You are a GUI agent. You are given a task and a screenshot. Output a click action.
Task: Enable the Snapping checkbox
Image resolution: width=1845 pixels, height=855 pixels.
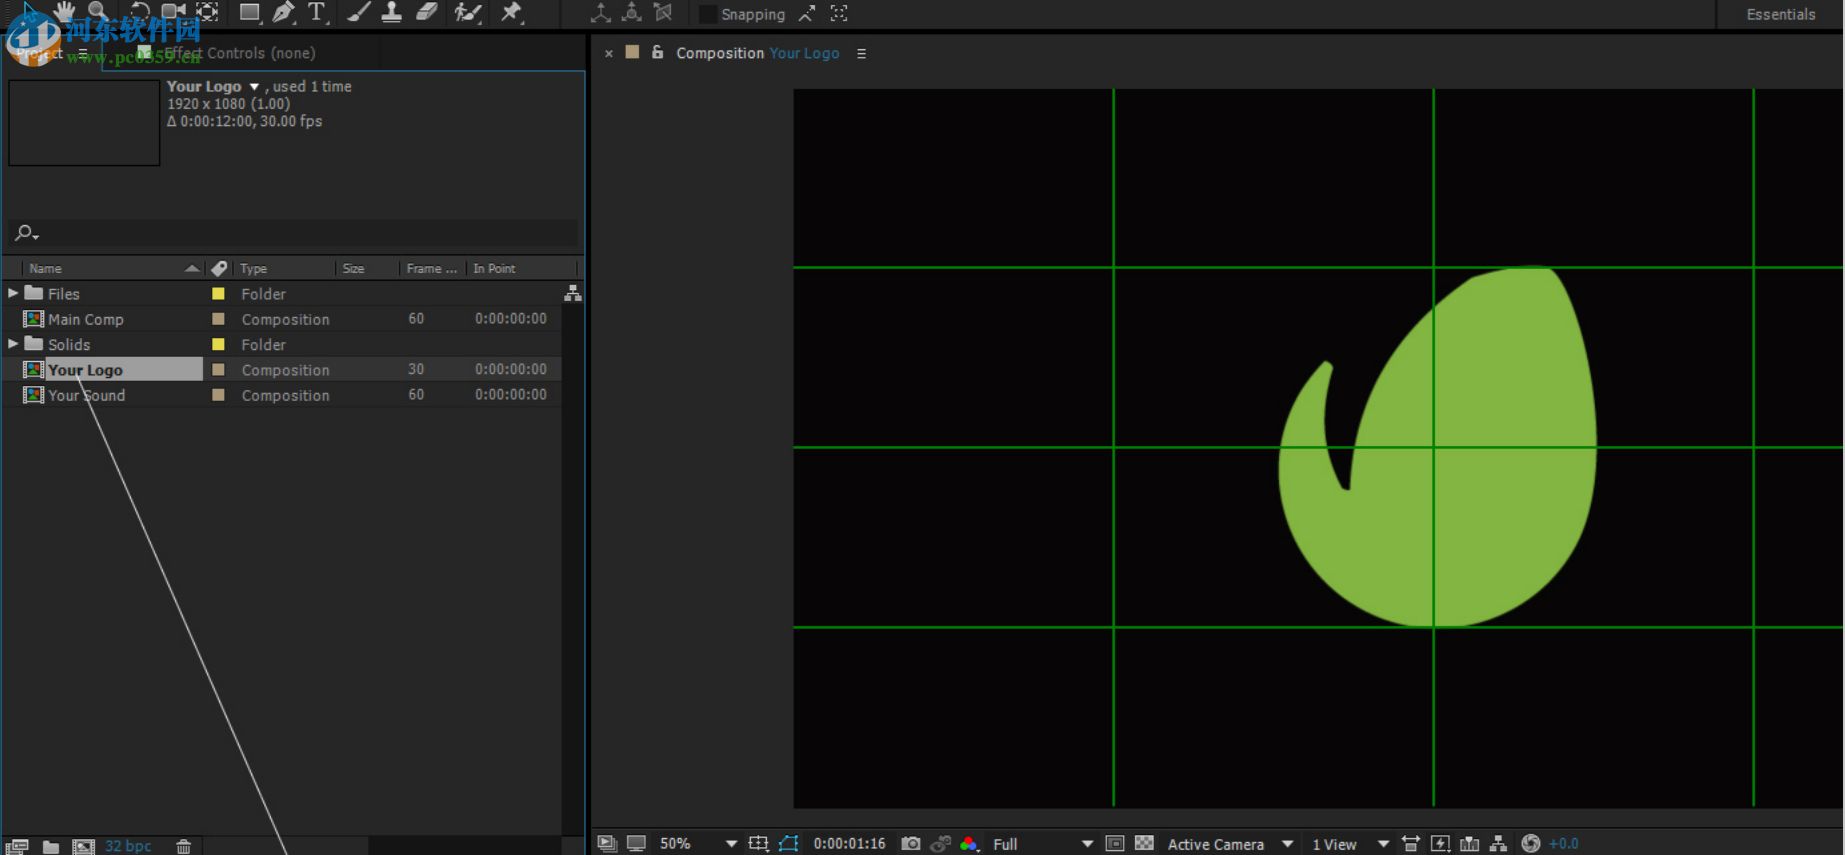point(708,14)
